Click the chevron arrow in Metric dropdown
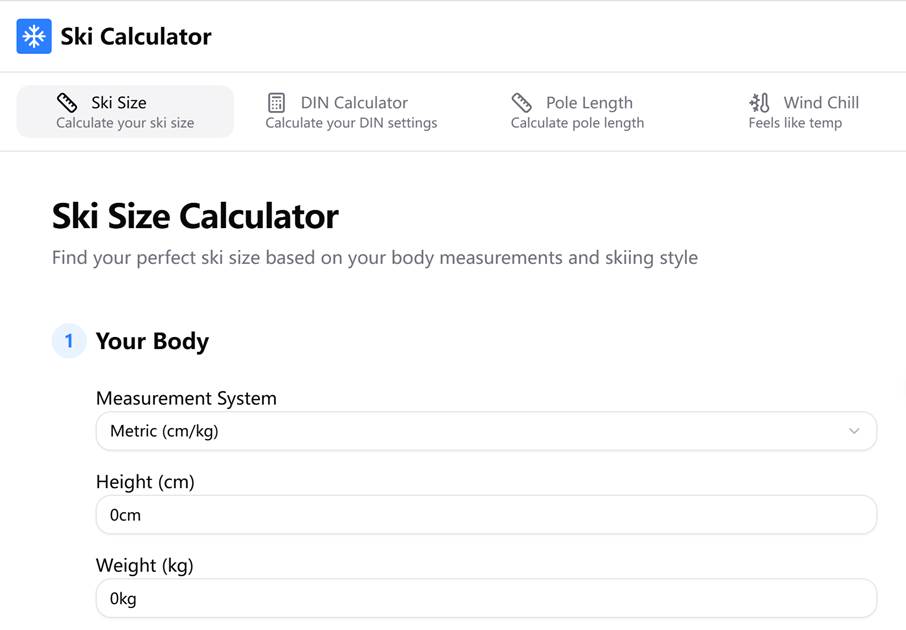906x630 pixels. [x=854, y=431]
